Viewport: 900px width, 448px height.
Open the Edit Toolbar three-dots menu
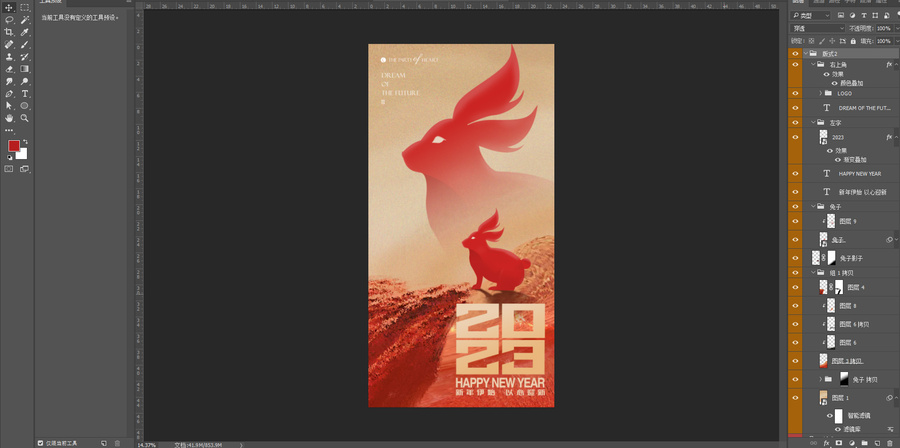[9, 130]
